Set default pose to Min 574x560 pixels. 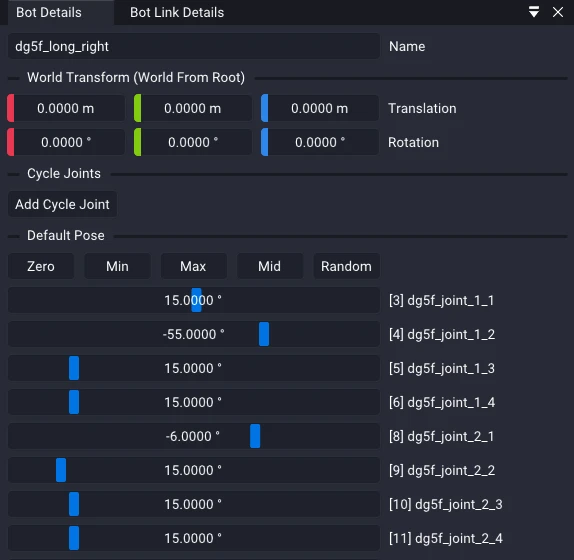pyautogui.click(x=117, y=266)
